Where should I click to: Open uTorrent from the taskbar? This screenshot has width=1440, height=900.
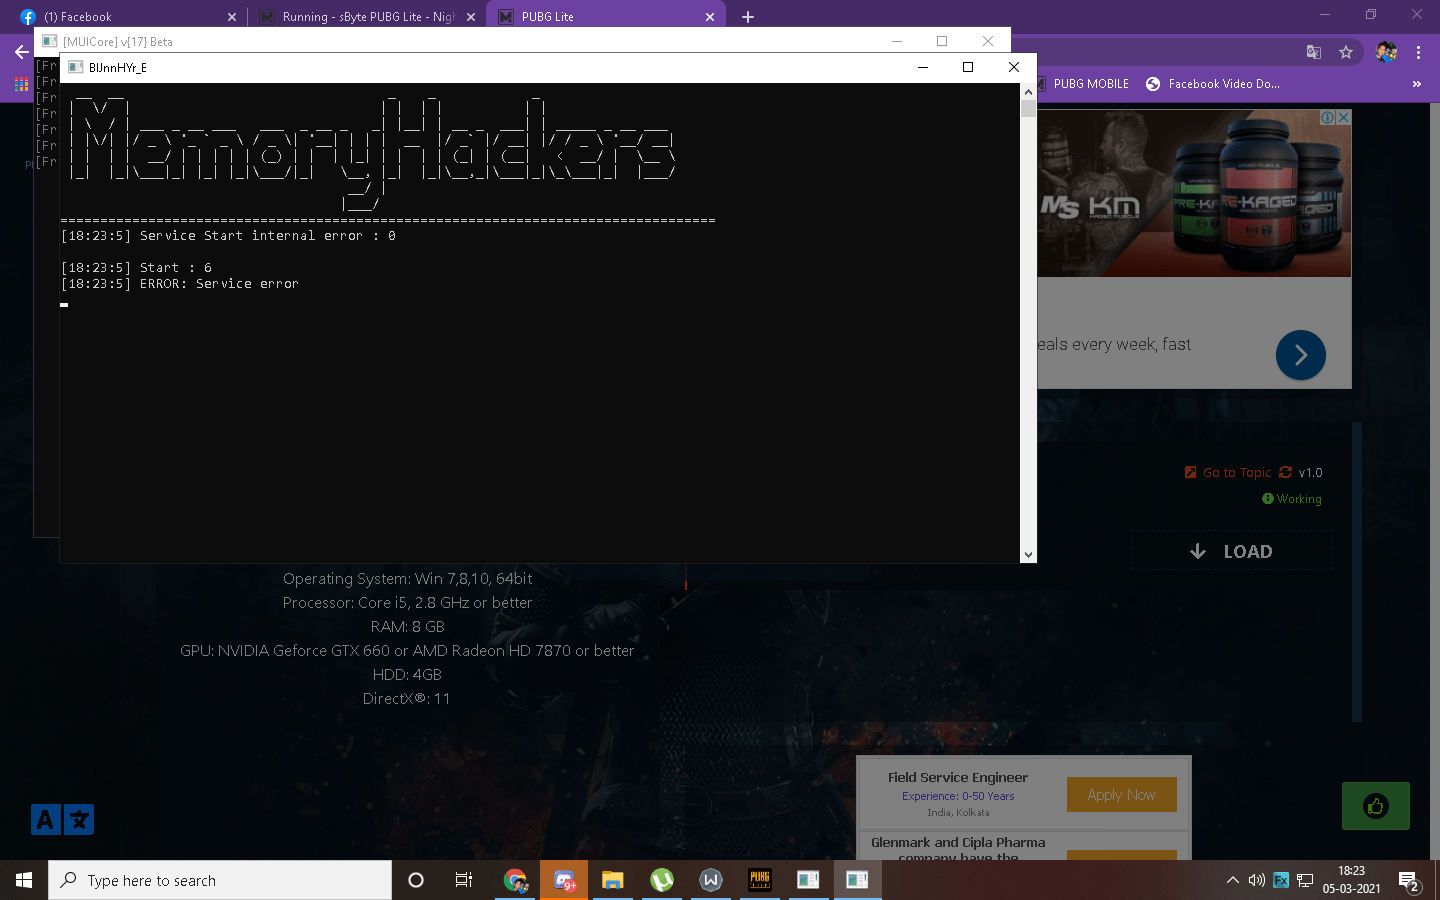(662, 880)
